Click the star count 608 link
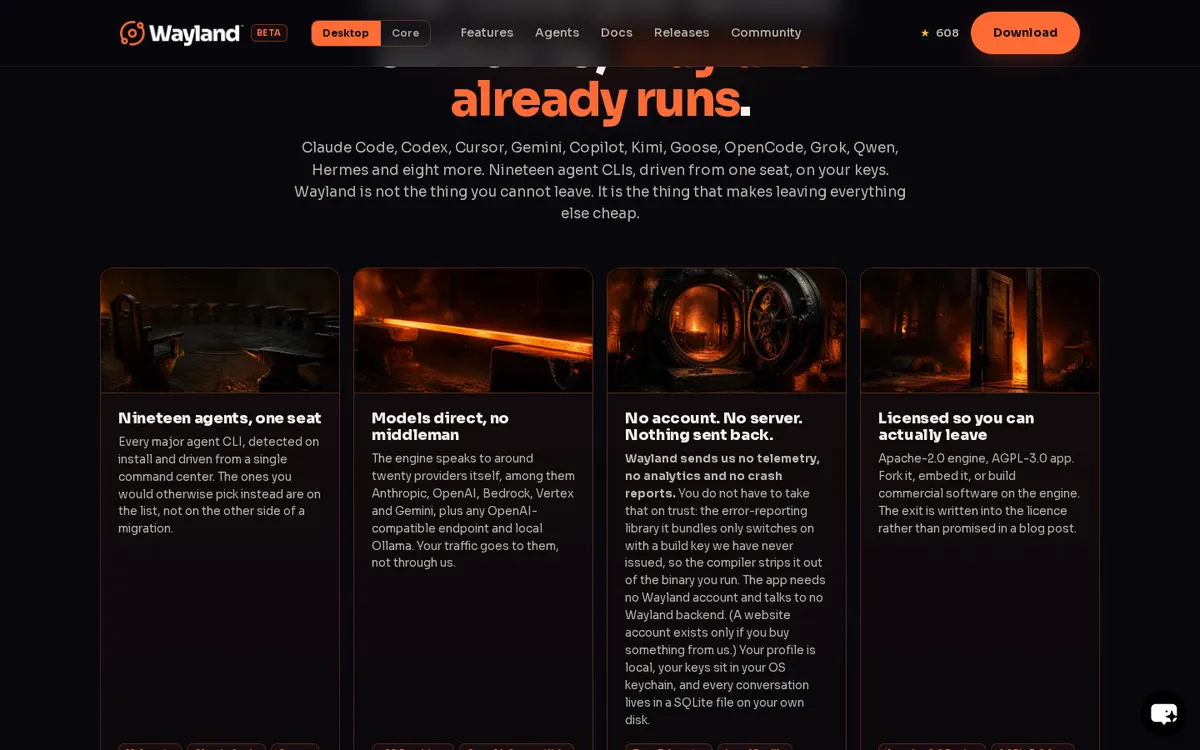 tap(940, 33)
